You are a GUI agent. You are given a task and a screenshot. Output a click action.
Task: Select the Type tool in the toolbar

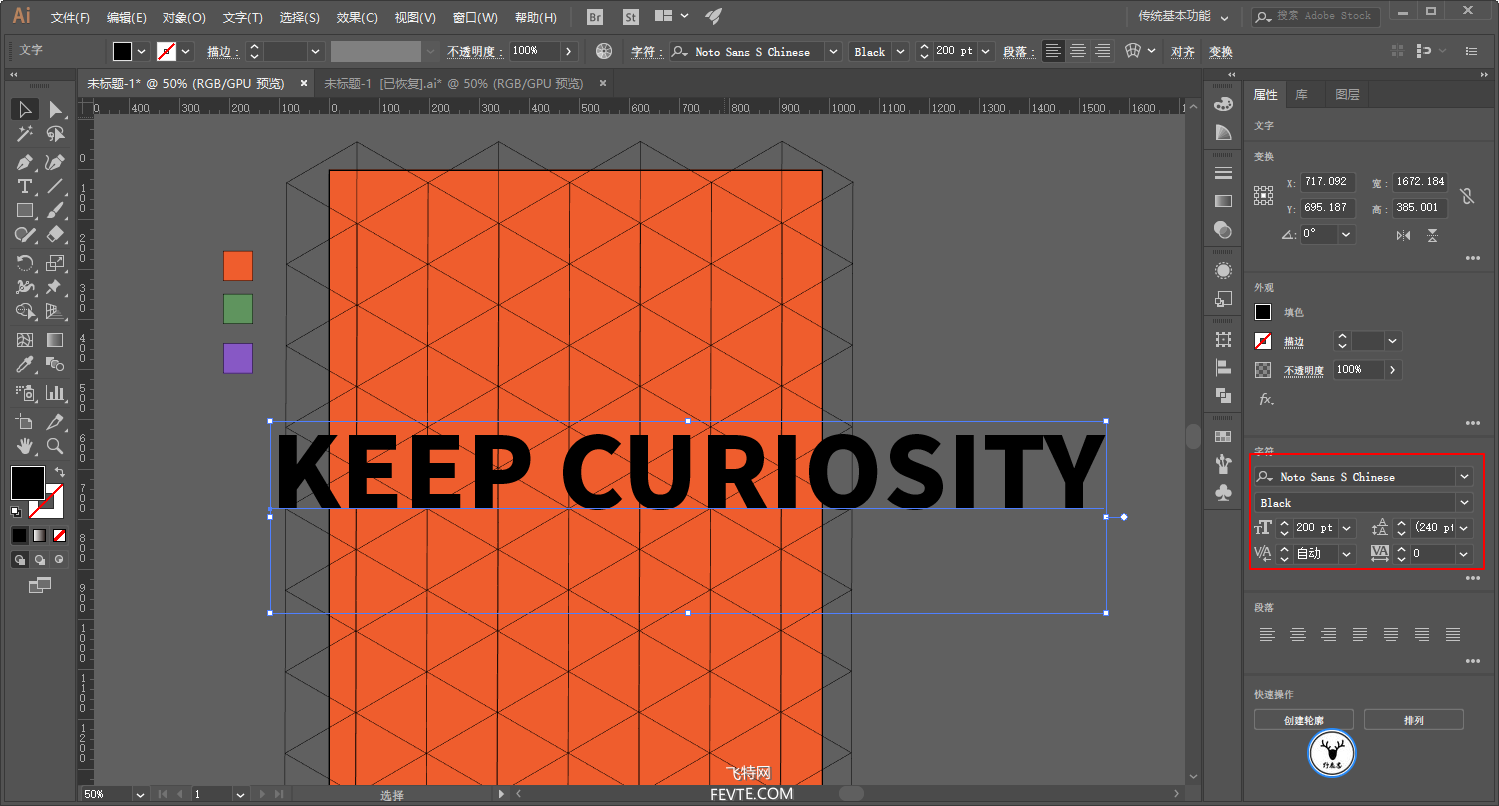25,187
